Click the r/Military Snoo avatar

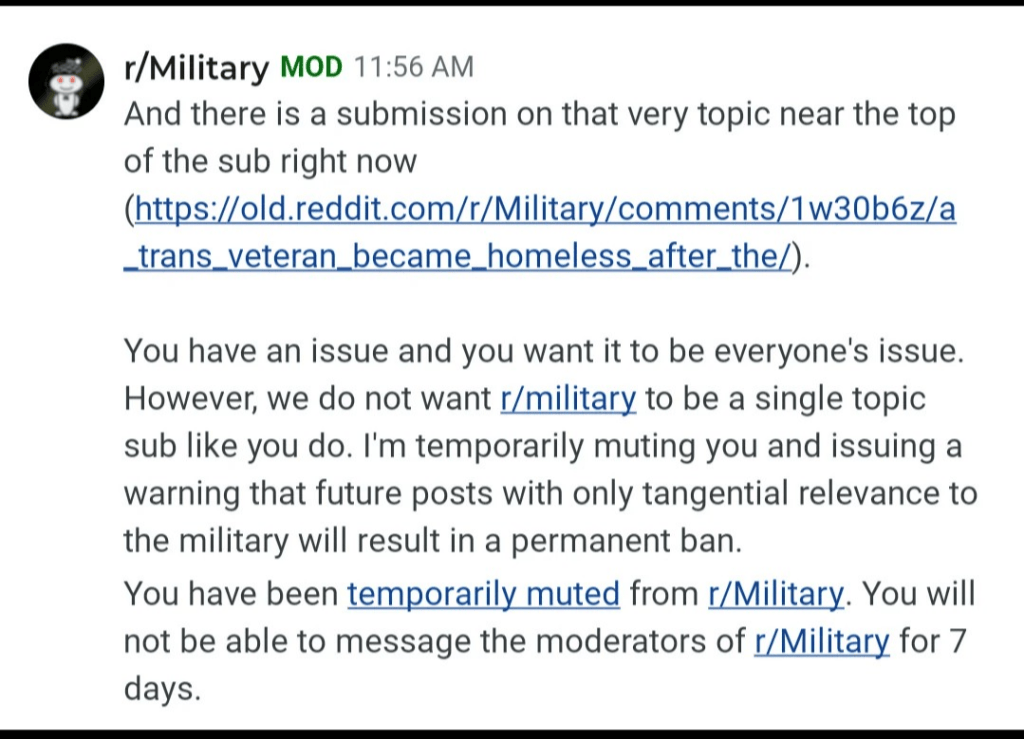point(66,81)
